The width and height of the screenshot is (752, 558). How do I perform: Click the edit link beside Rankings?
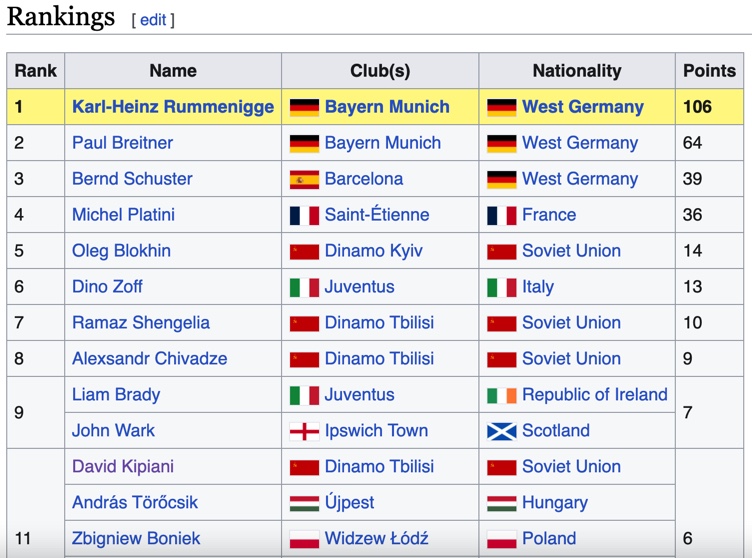(153, 20)
